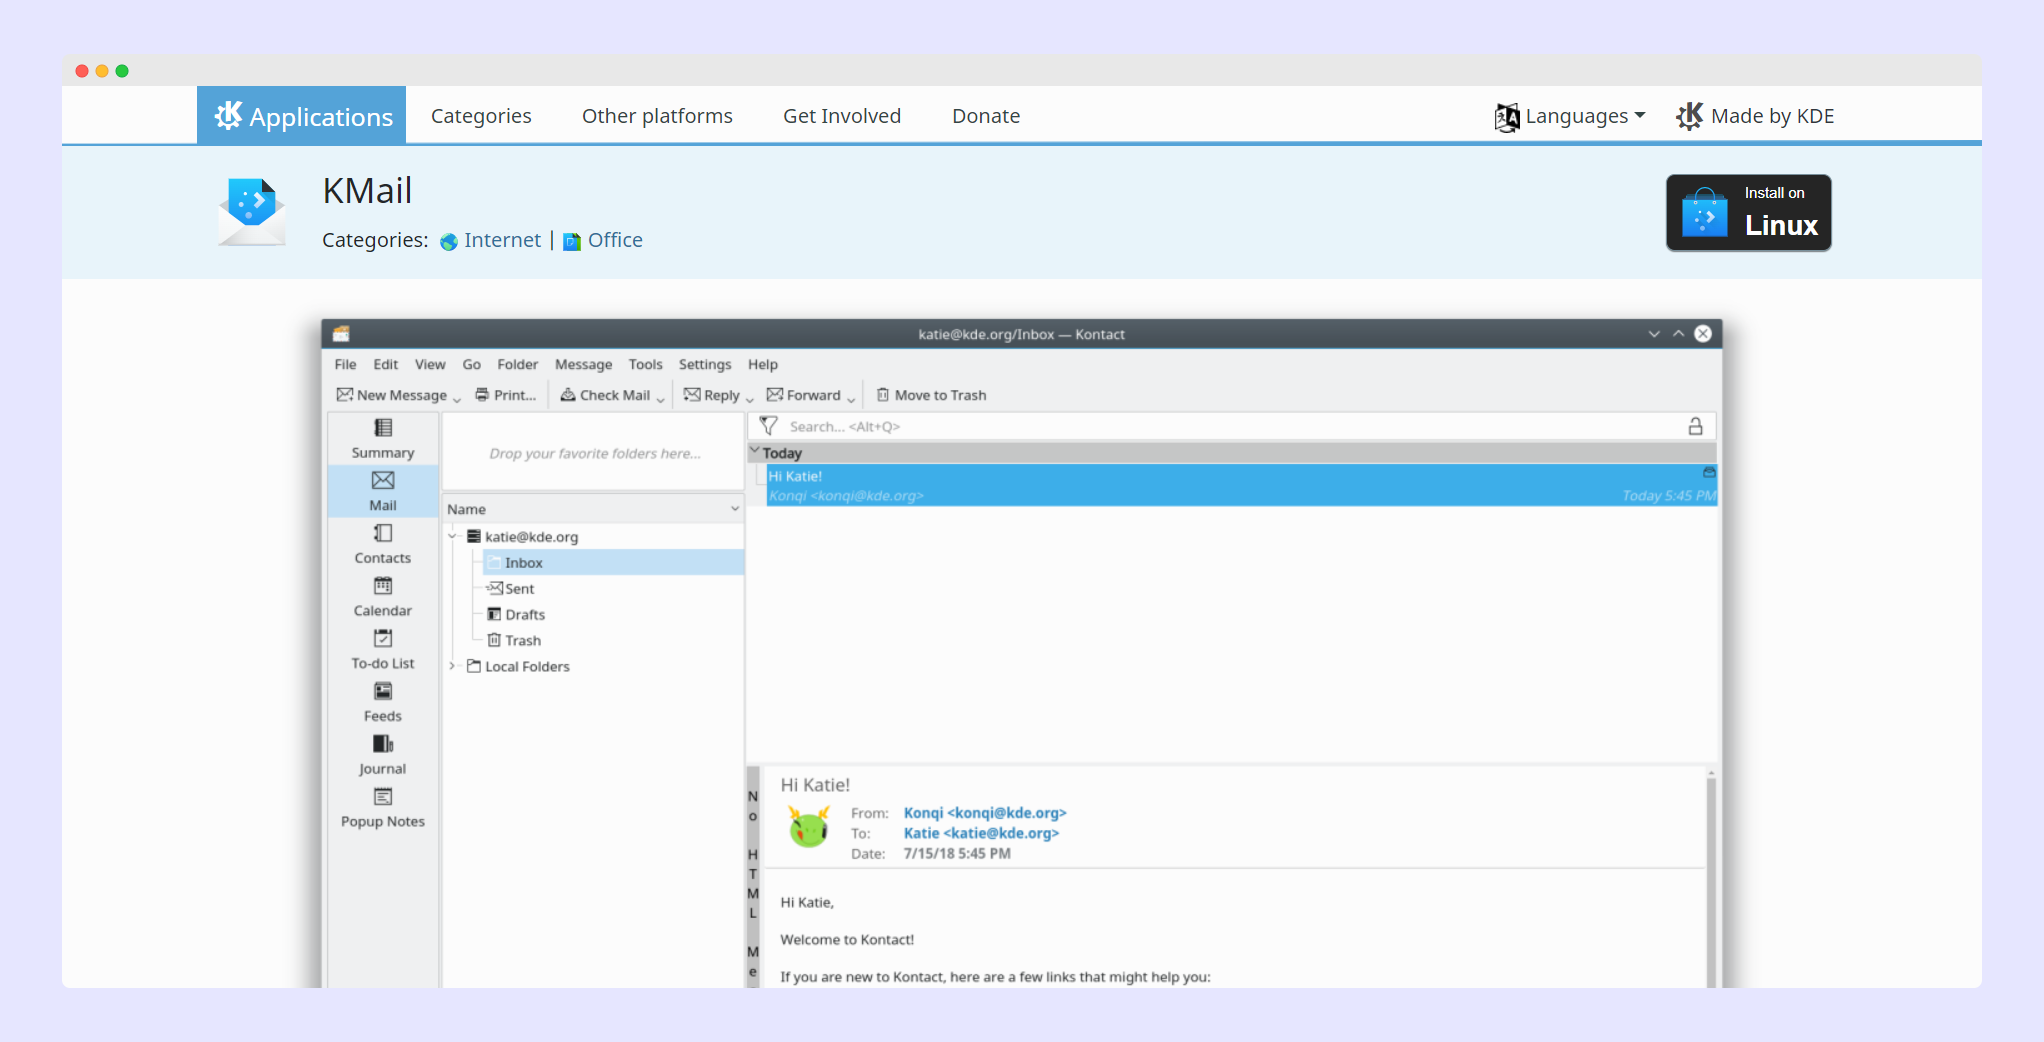Viewport: 2044px width, 1042px height.
Task: Open the Languages dropdown
Action: (1570, 116)
